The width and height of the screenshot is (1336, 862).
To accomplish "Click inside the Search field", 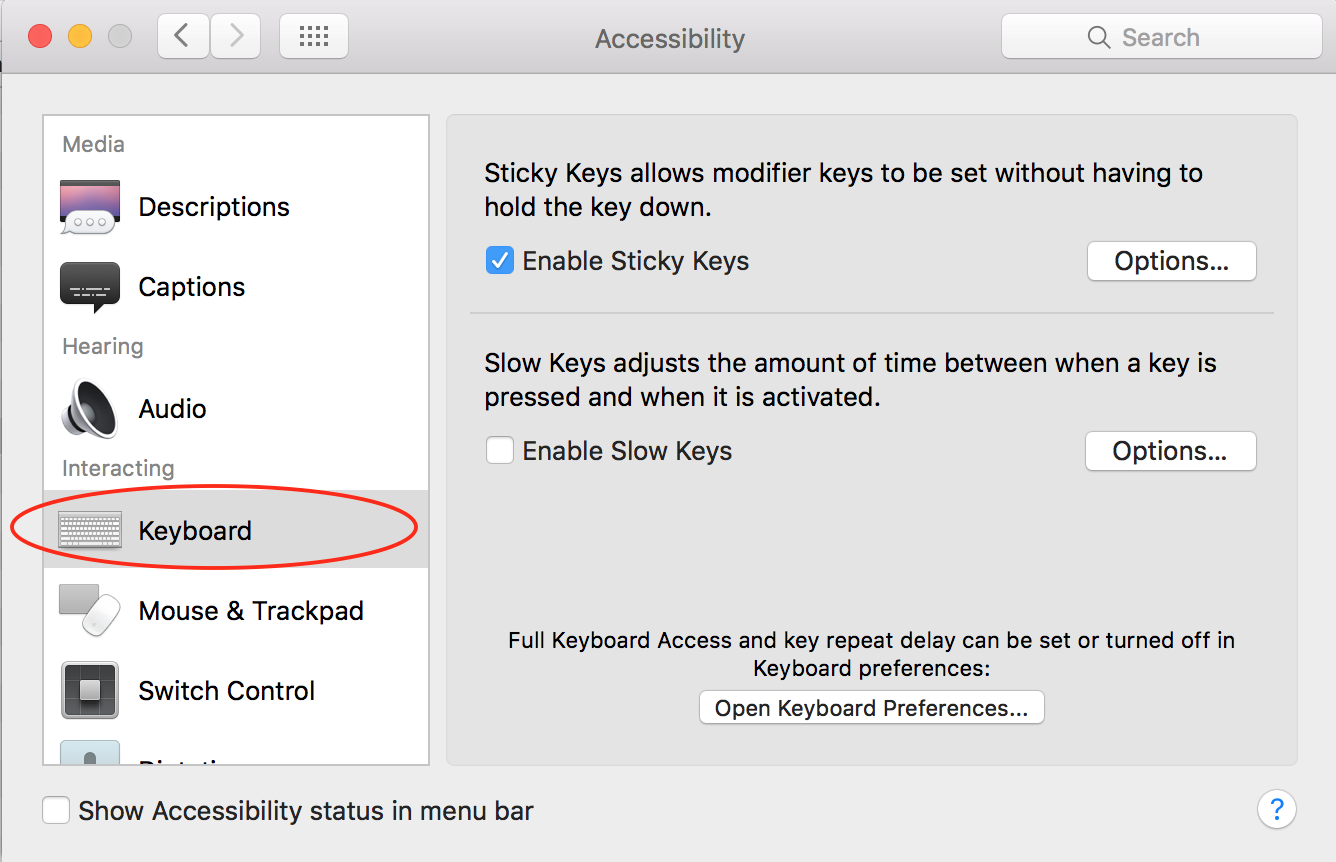I will (1160, 36).
